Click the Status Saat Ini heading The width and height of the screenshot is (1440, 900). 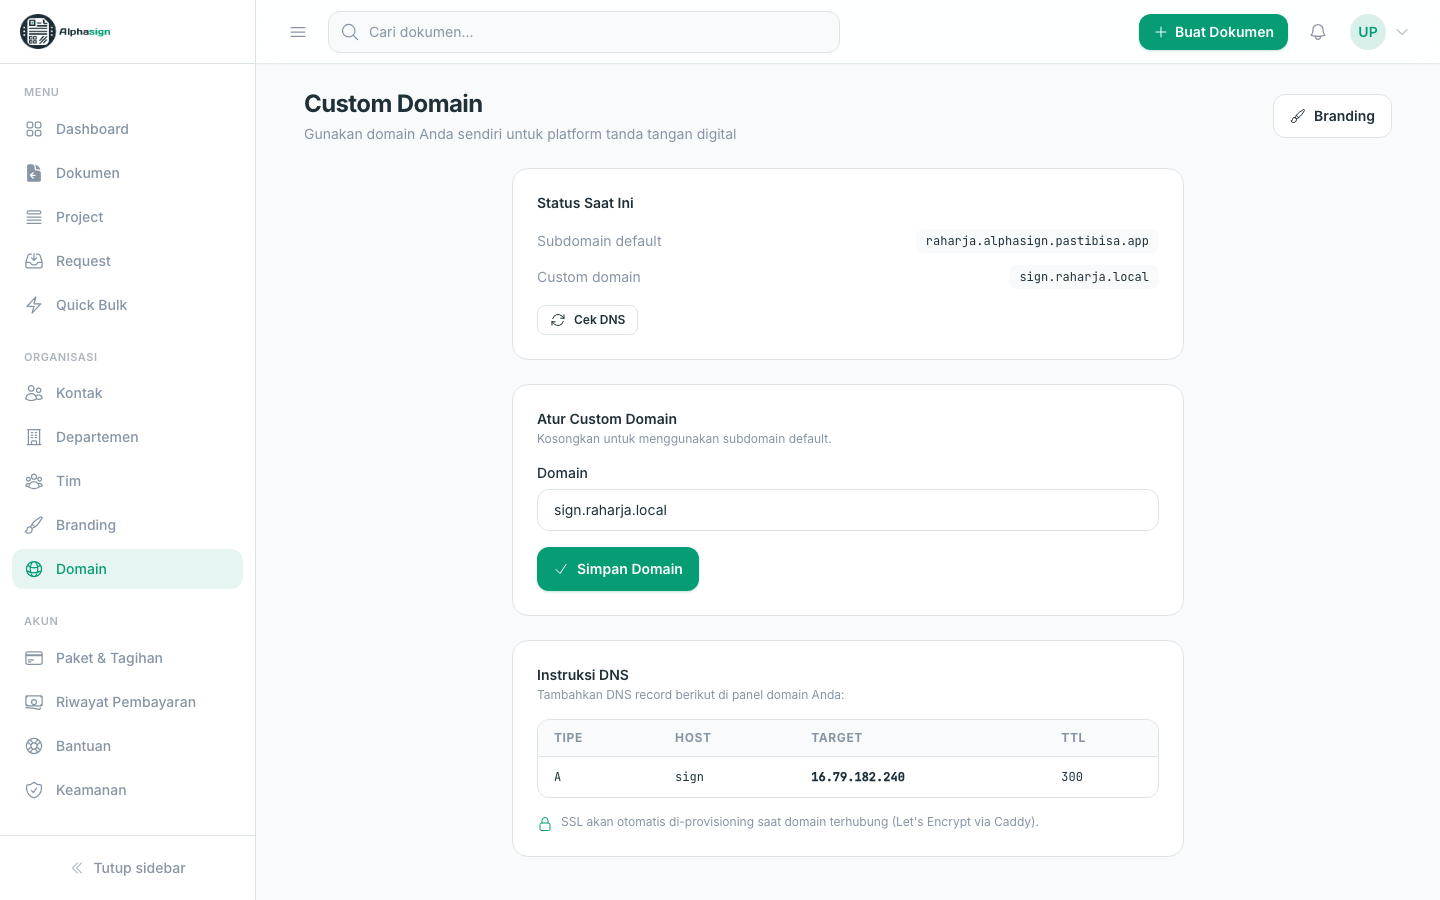pyautogui.click(x=585, y=203)
